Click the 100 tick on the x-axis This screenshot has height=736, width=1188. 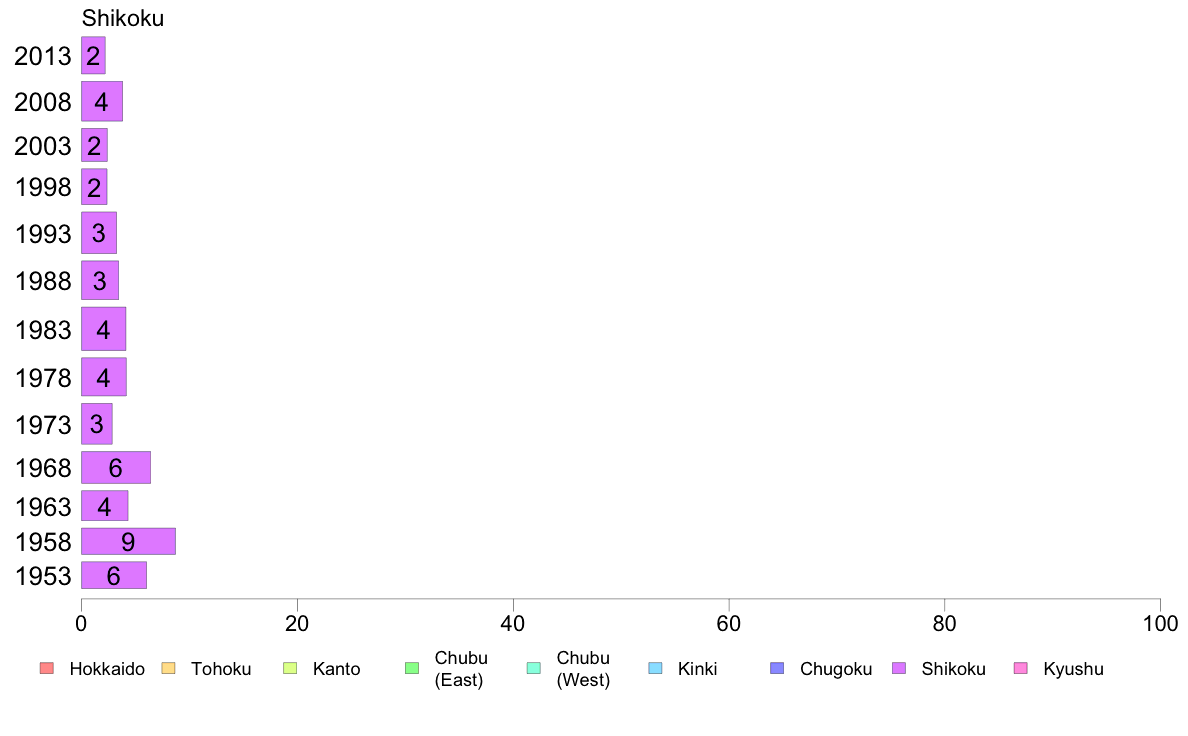(1160, 624)
